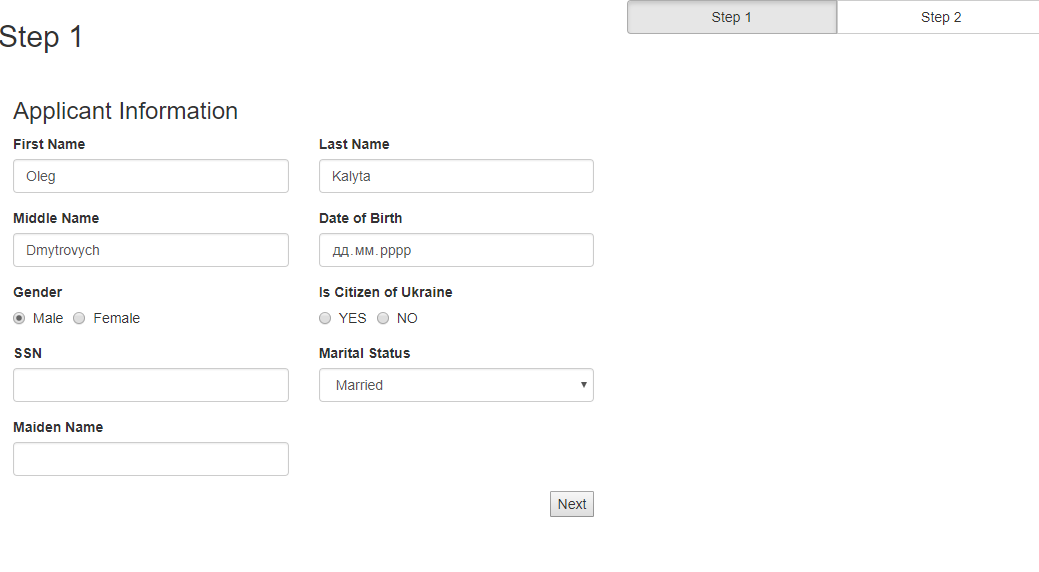
Task: Click the large Step 1 page title
Action: tap(41, 37)
